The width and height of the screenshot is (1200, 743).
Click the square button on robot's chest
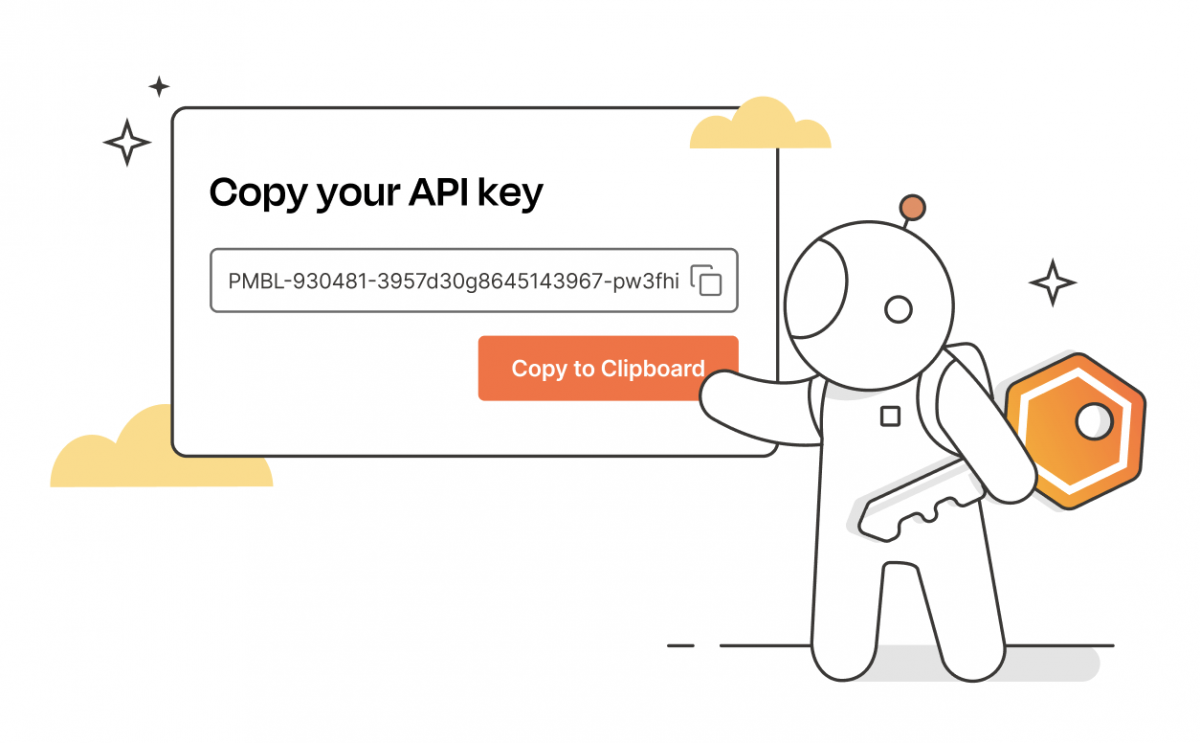(890, 415)
